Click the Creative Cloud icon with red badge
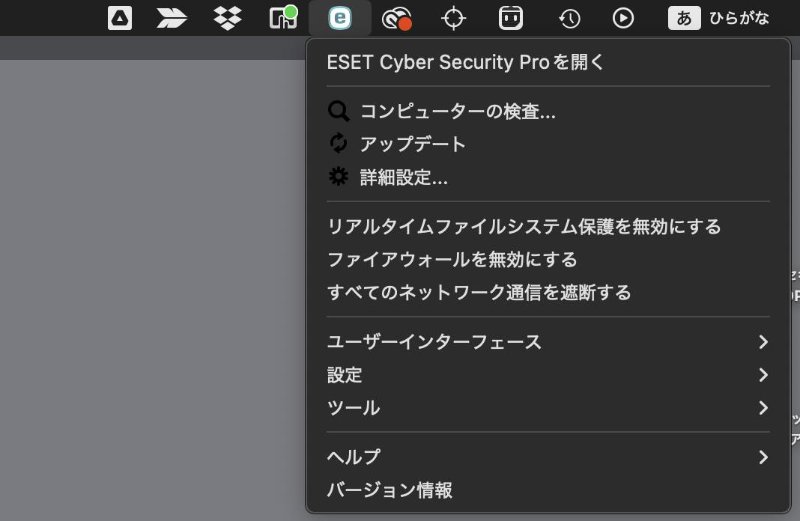Viewport: 800px width, 521px height. pos(398,18)
